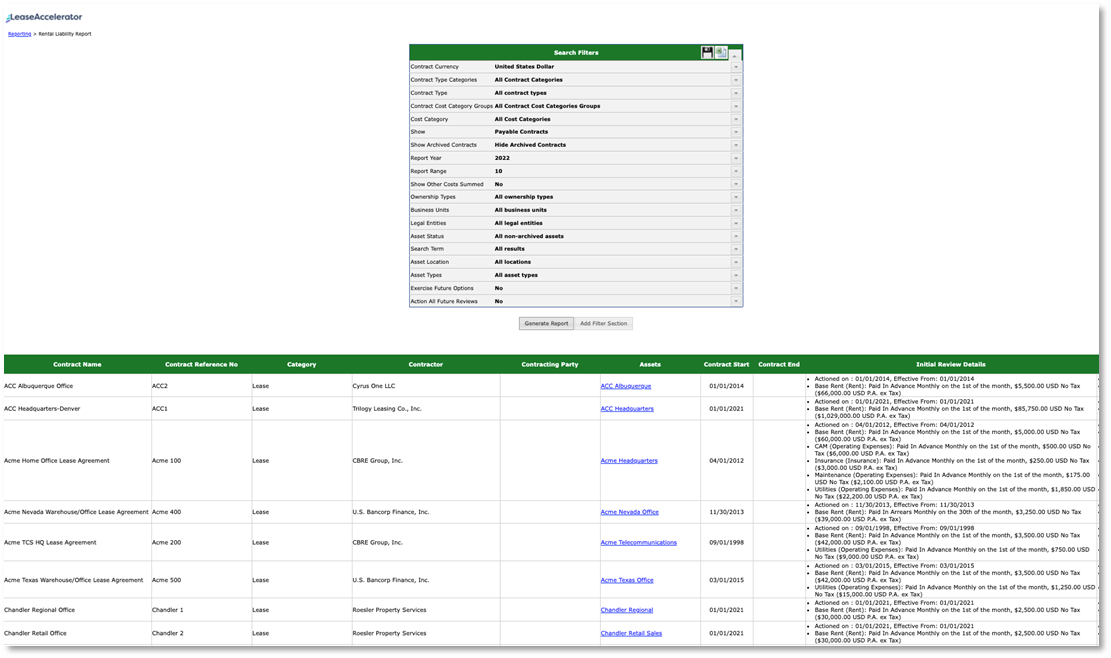
Task: Collapse the Search Filters panel arrow
Action: (x=735, y=54)
